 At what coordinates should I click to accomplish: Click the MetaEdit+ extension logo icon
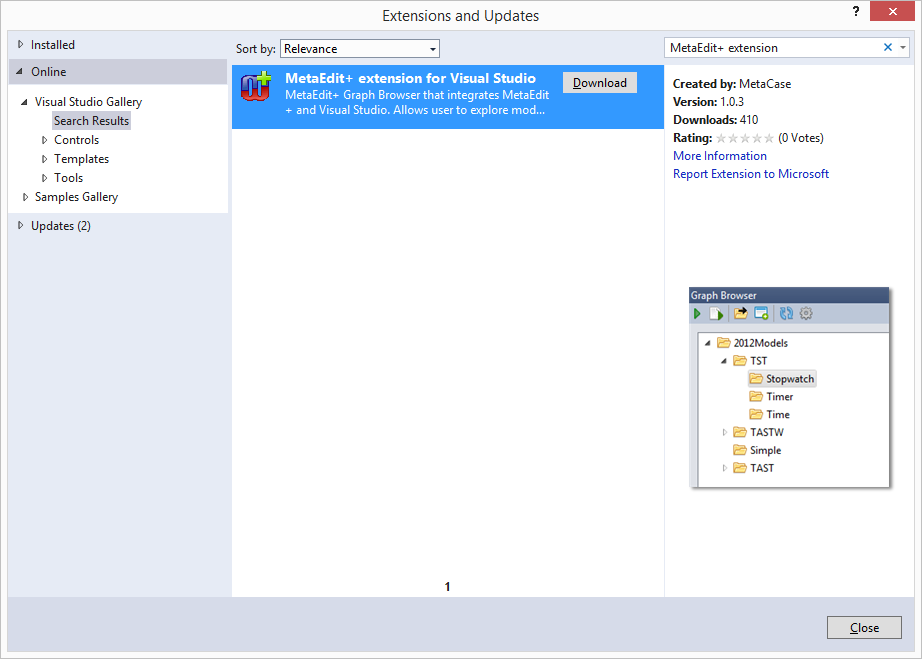pos(257,88)
